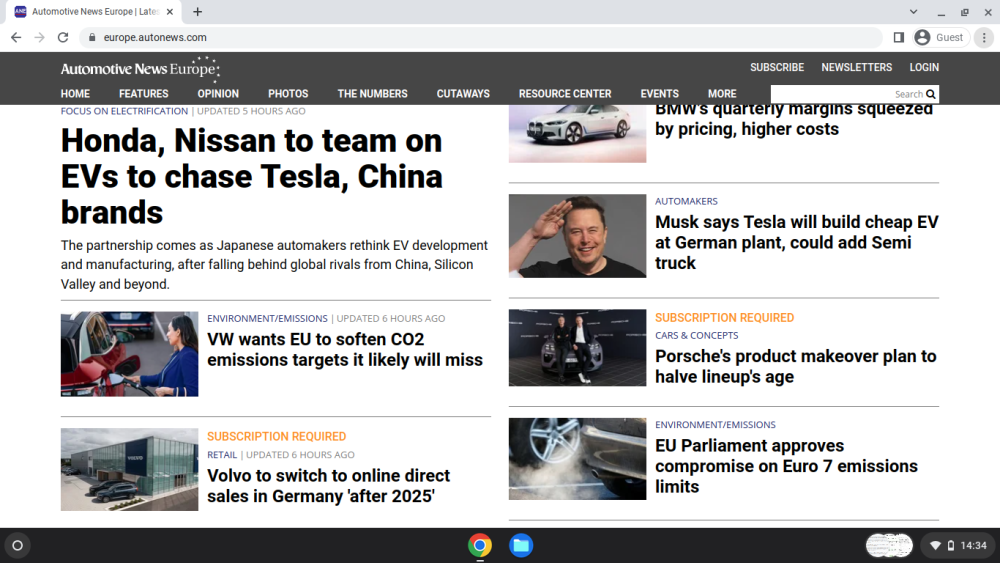
Task: Open the VW CO2 emissions targets headline
Action: point(345,349)
